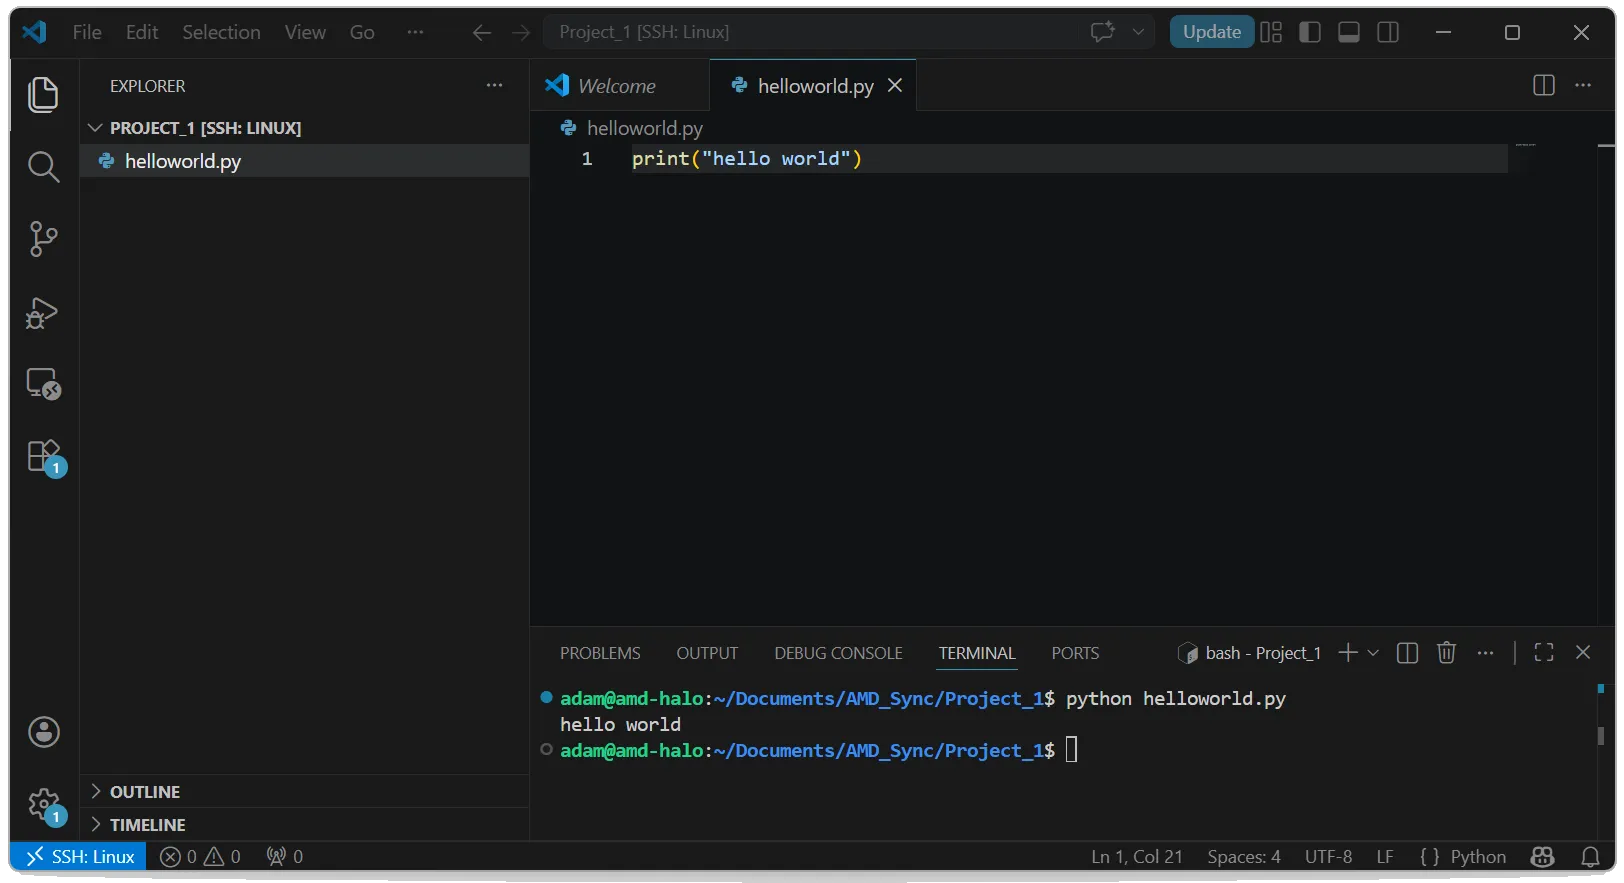The image size is (1624, 883).
Task: Open Source Control view
Action: (x=43, y=239)
